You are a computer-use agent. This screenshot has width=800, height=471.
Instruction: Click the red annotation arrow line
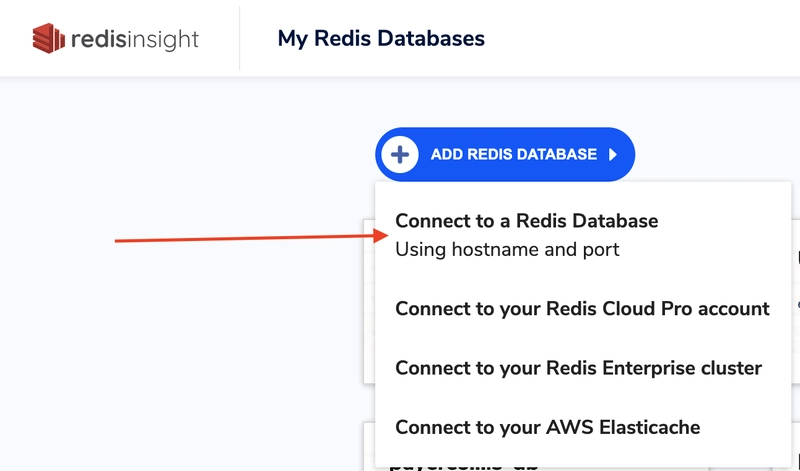click(244, 238)
